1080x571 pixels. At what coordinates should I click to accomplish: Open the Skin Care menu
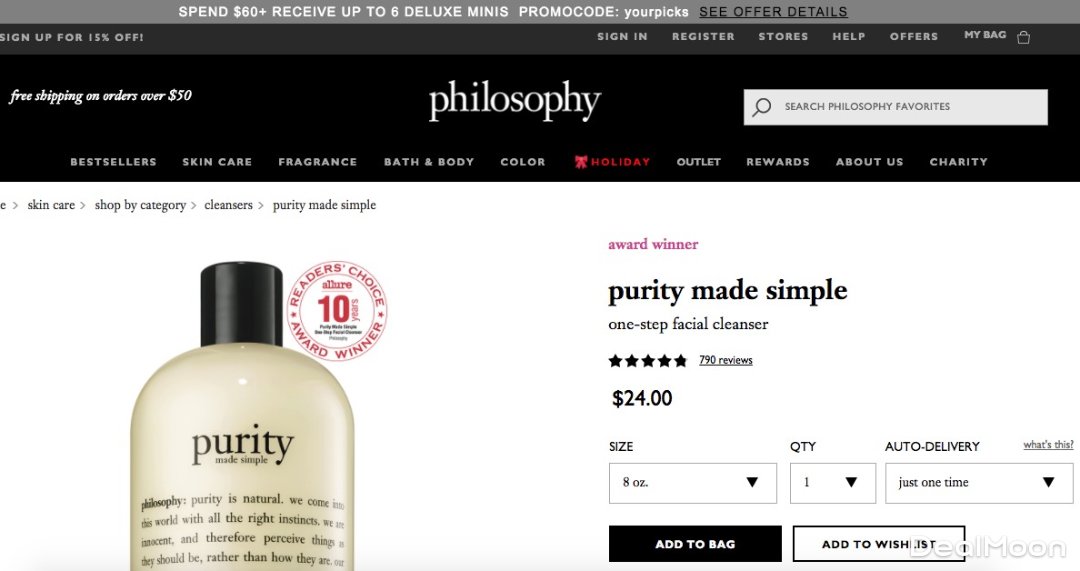(x=217, y=162)
